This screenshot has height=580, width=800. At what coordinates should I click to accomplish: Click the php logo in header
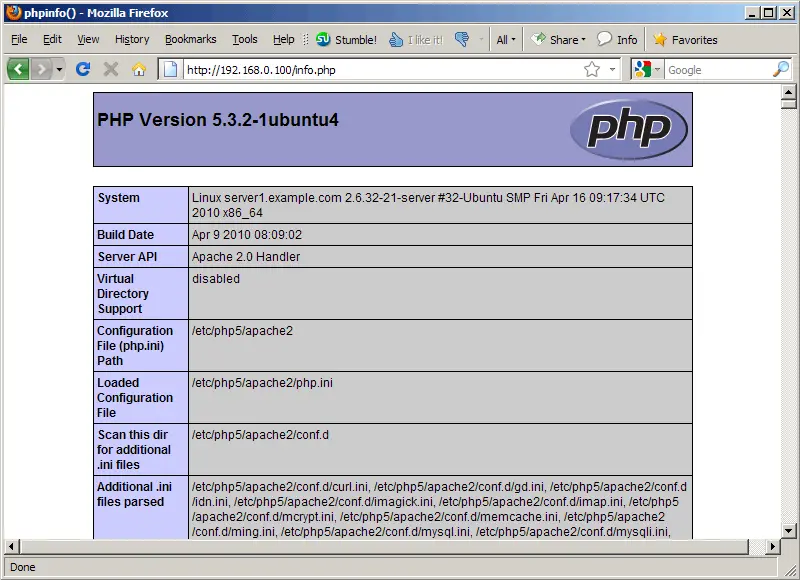point(629,129)
